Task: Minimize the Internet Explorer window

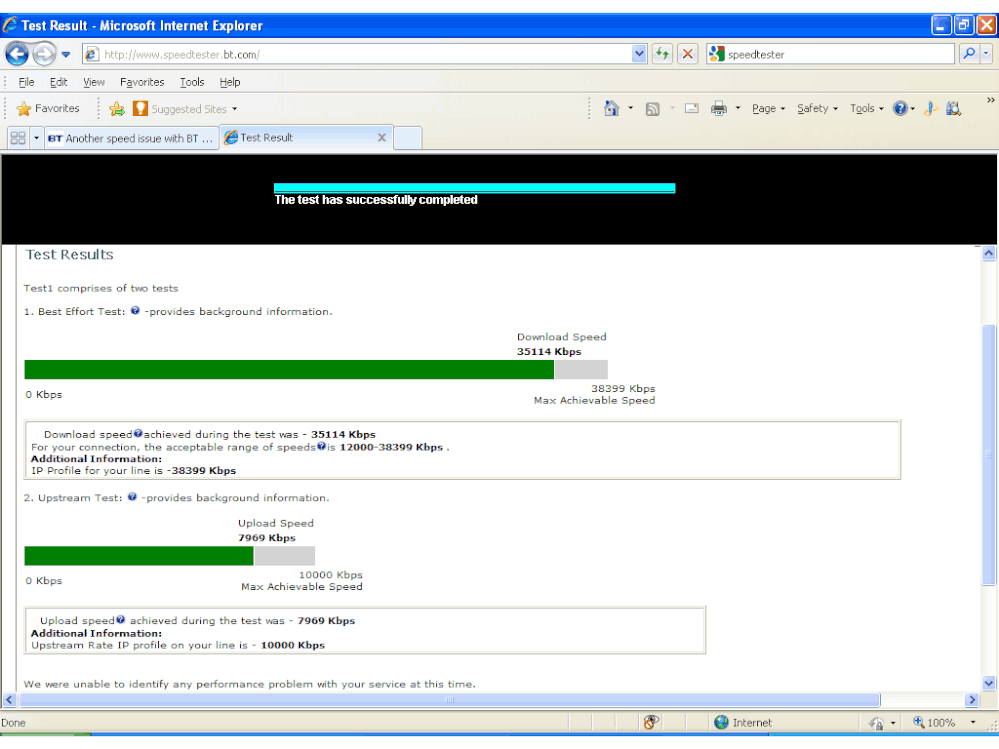Action: (x=941, y=25)
